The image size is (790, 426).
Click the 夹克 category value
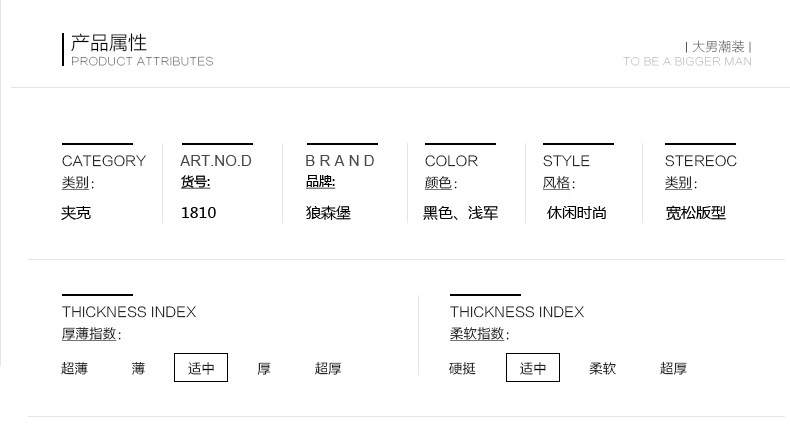pos(76,213)
